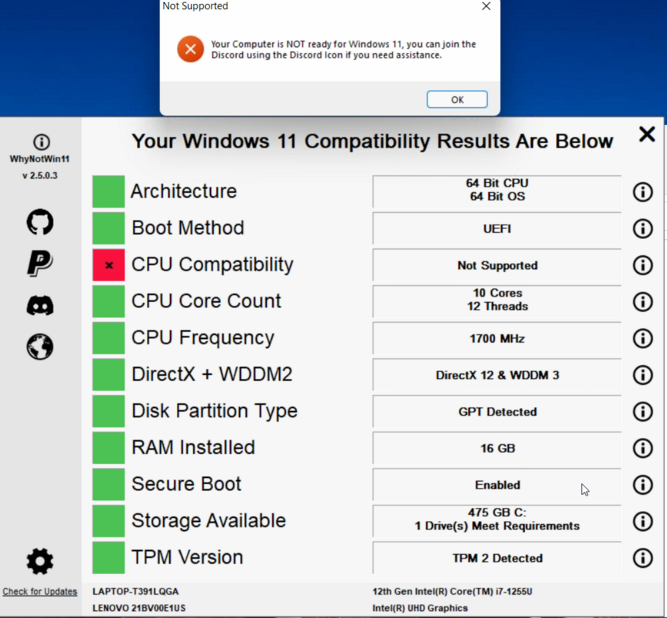This screenshot has height=618, width=667.
Task: Select the '64 Bit CPU 64 Bit OS' result
Action: 497,191
